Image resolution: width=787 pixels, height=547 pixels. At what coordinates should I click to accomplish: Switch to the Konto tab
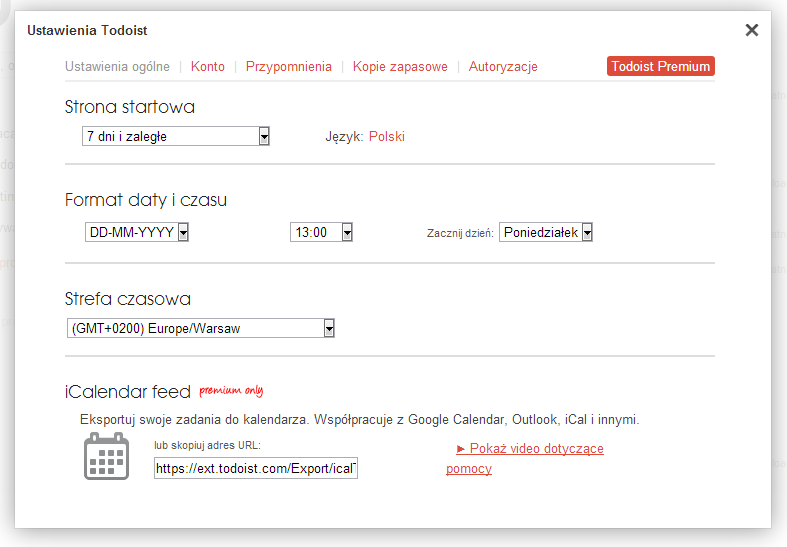(x=207, y=66)
